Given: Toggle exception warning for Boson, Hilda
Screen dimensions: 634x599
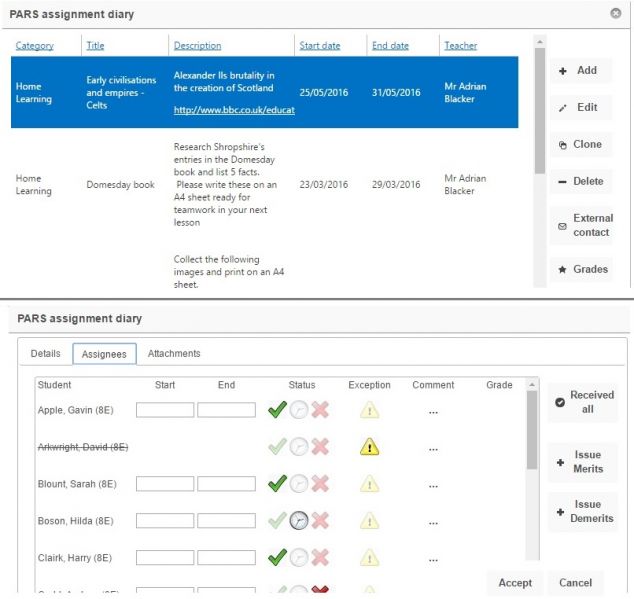Looking at the screenshot, I should pyautogui.click(x=369, y=521).
